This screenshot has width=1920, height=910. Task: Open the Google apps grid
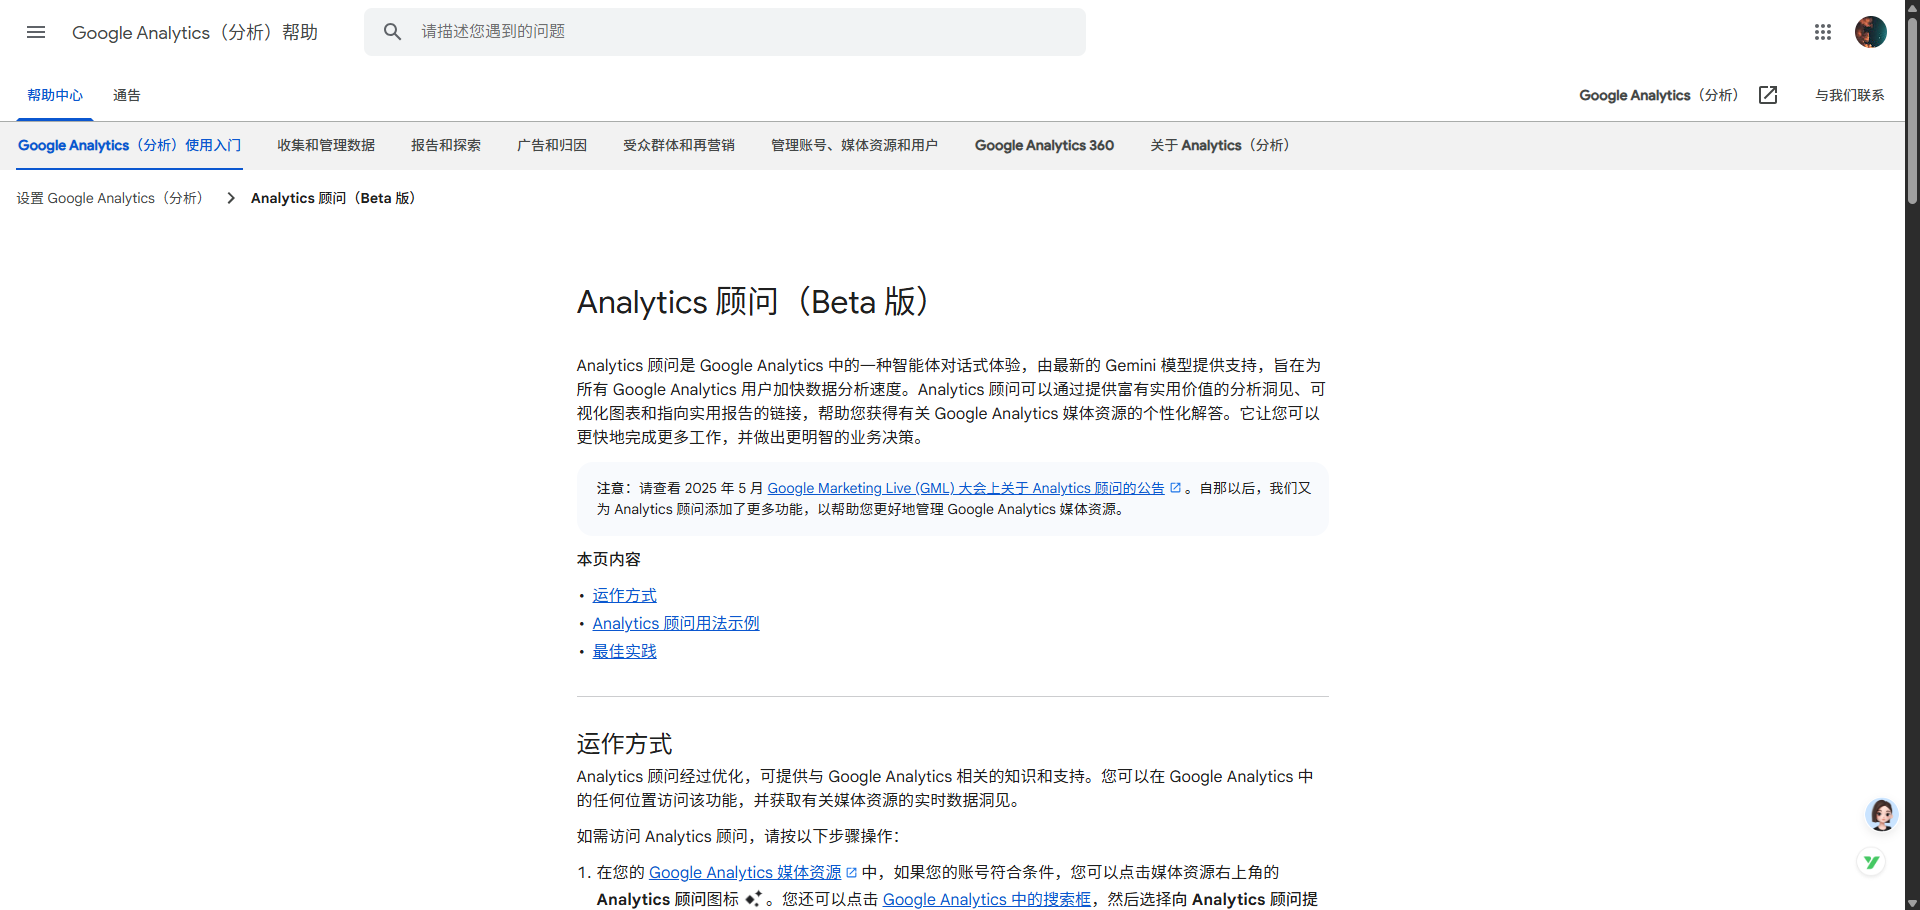[x=1822, y=32]
